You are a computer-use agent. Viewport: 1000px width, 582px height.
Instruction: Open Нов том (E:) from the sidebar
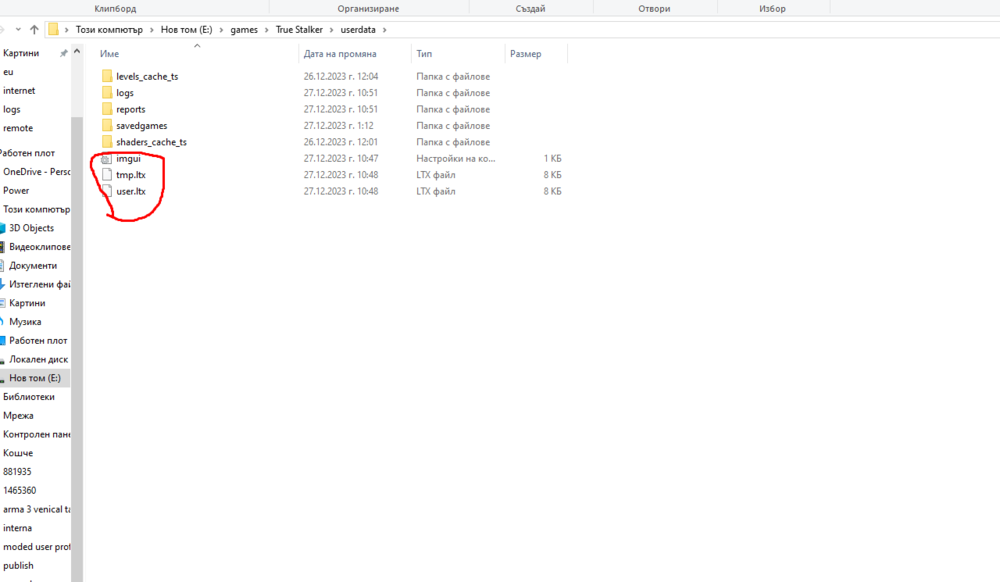click(36, 377)
